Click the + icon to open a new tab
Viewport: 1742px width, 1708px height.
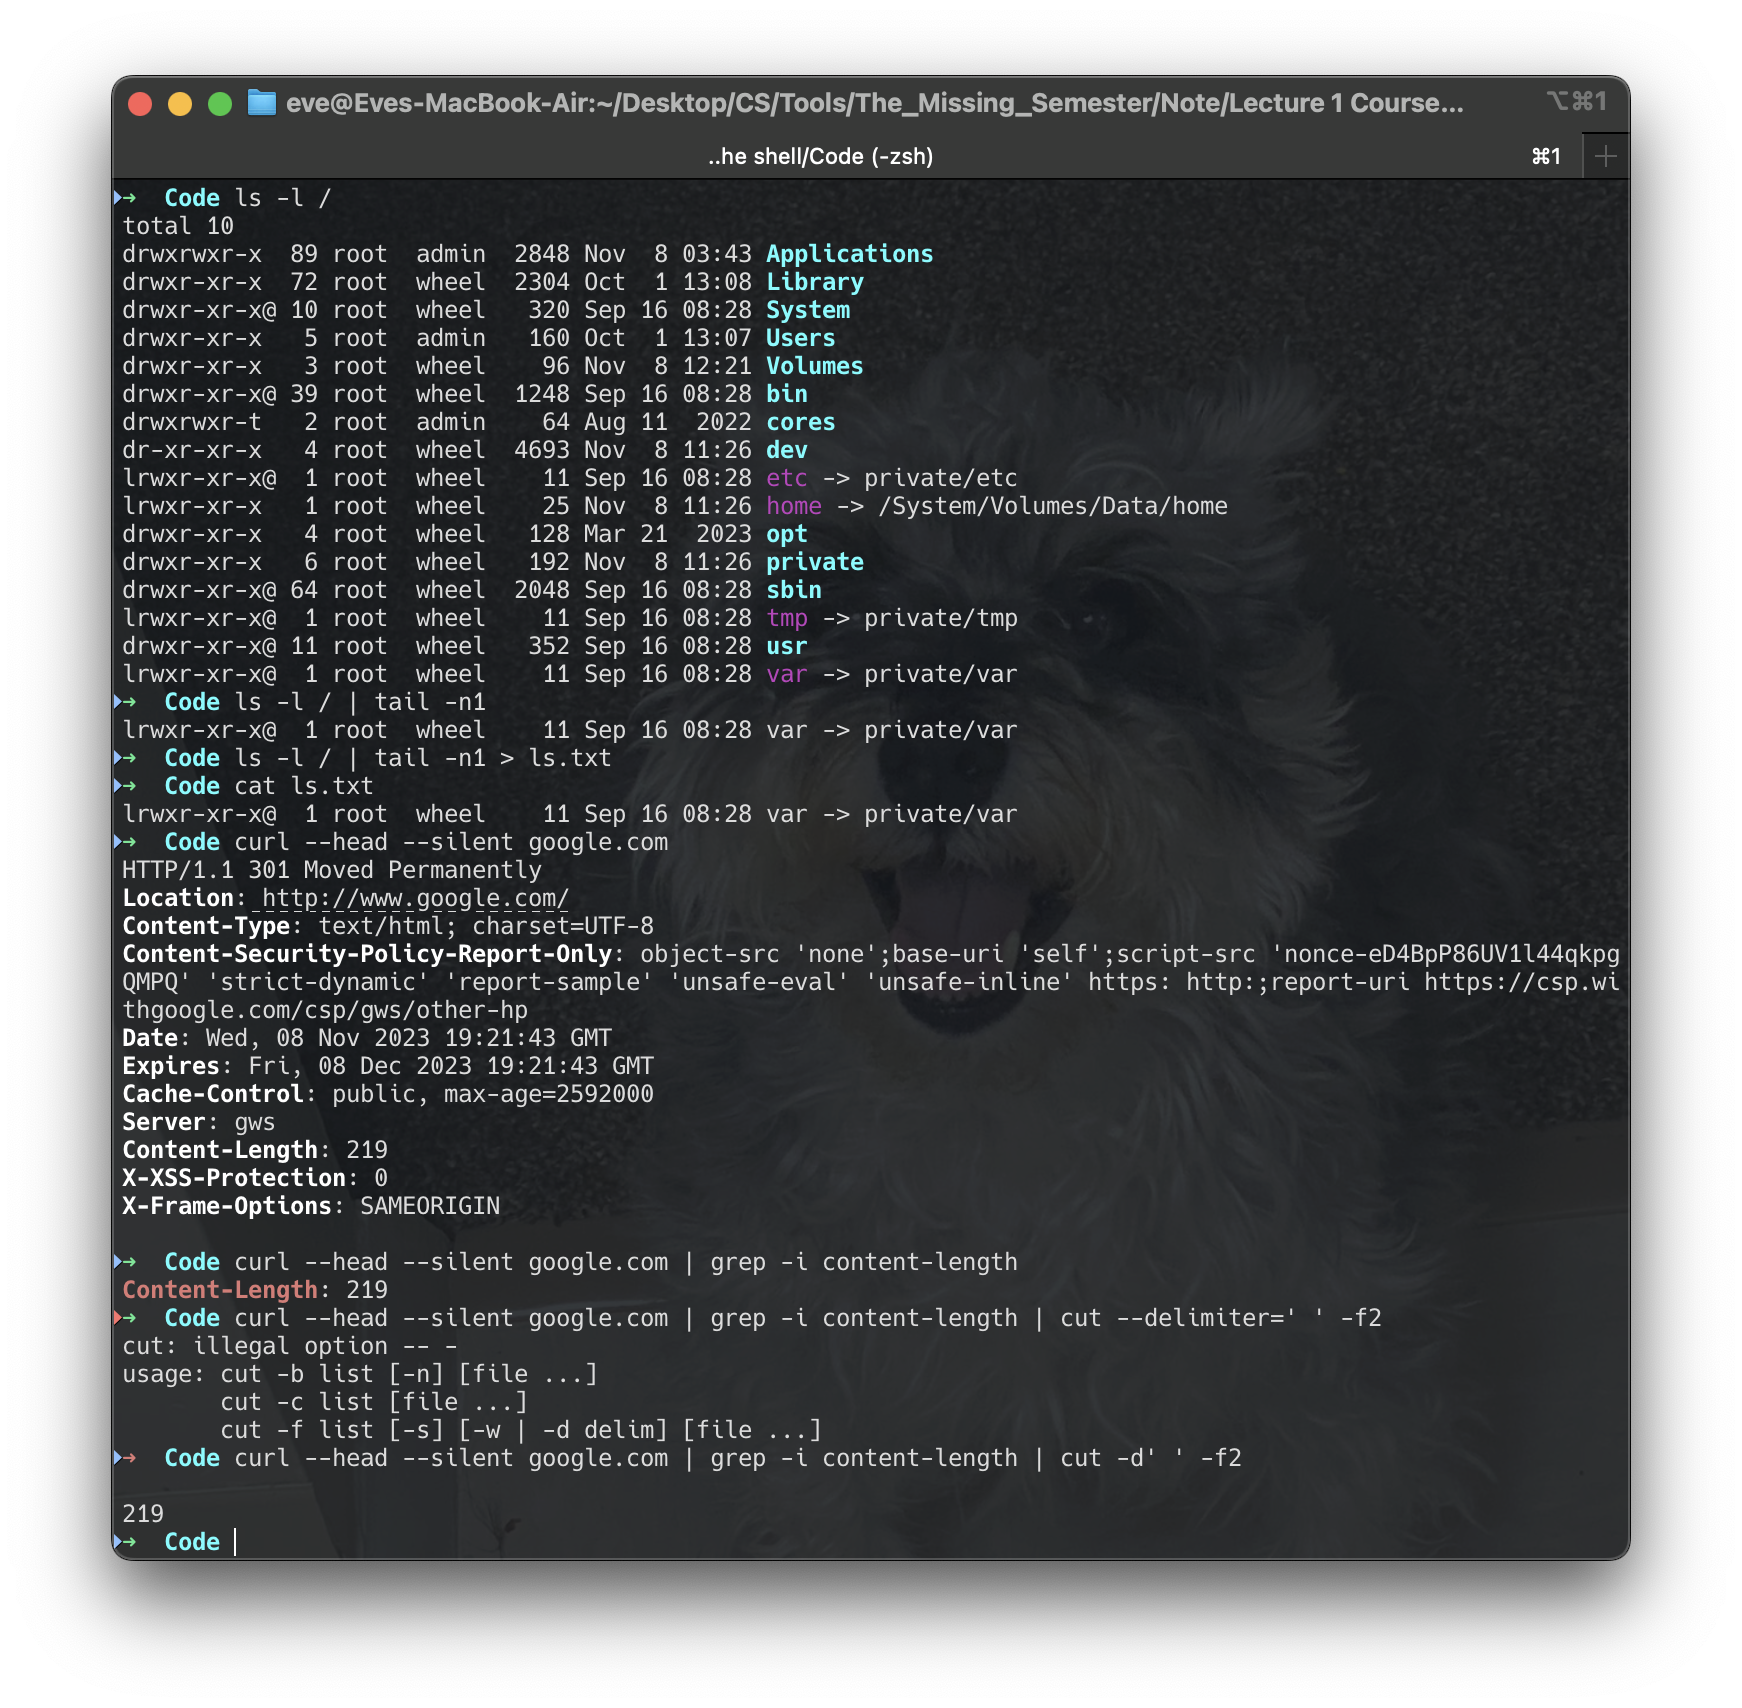(1606, 156)
